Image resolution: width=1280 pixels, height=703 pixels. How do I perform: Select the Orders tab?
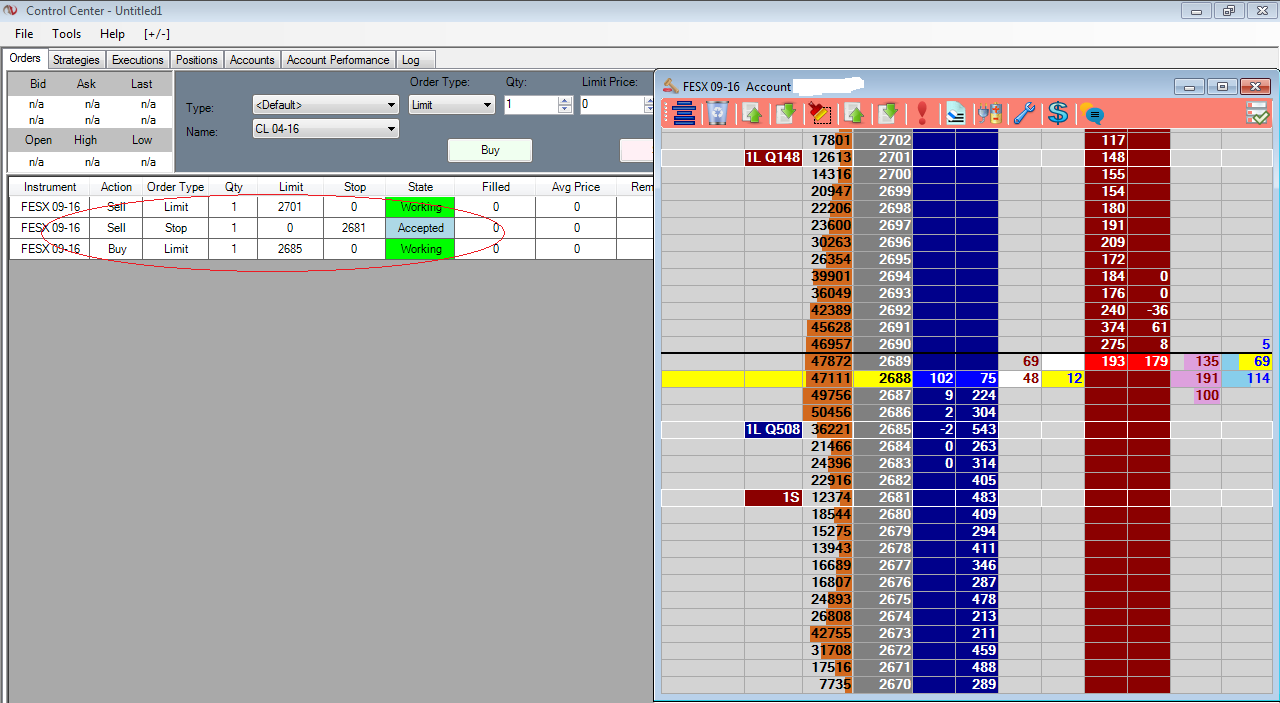pyautogui.click(x=25, y=59)
